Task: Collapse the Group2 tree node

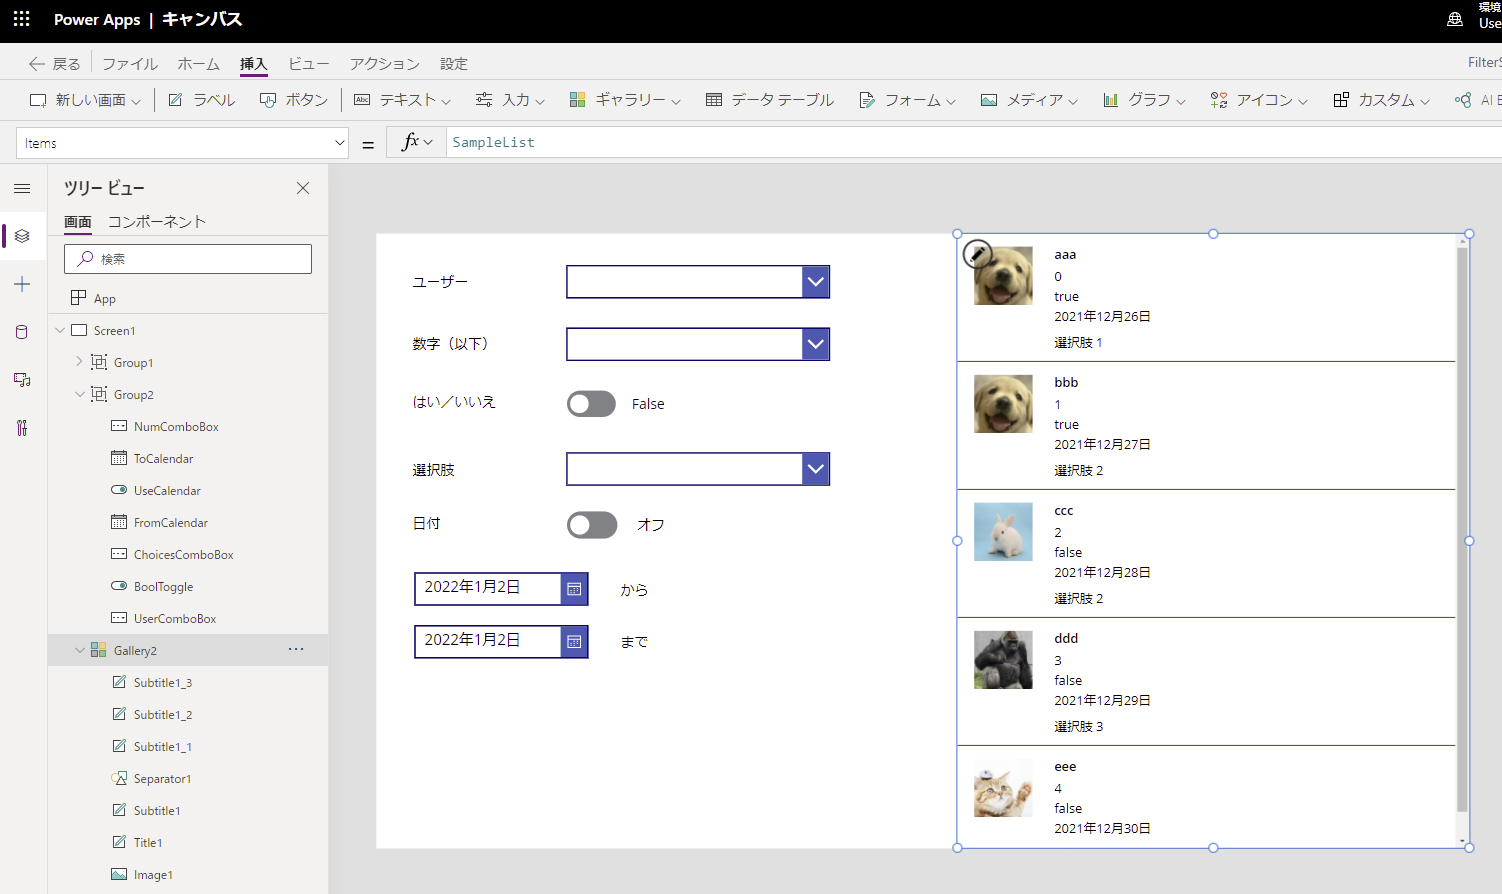Action: (x=79, y=394)
